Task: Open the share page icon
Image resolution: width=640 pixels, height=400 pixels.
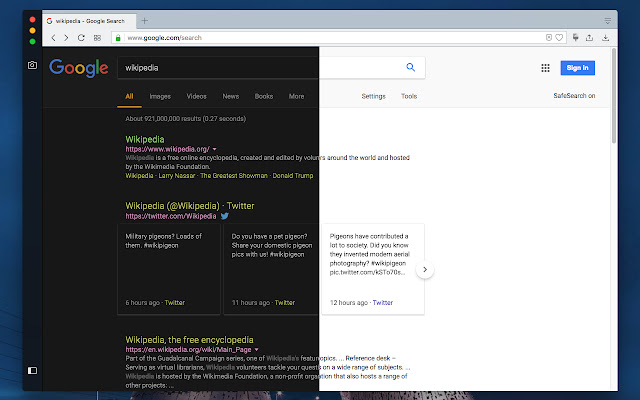Action: pos(589,38)
